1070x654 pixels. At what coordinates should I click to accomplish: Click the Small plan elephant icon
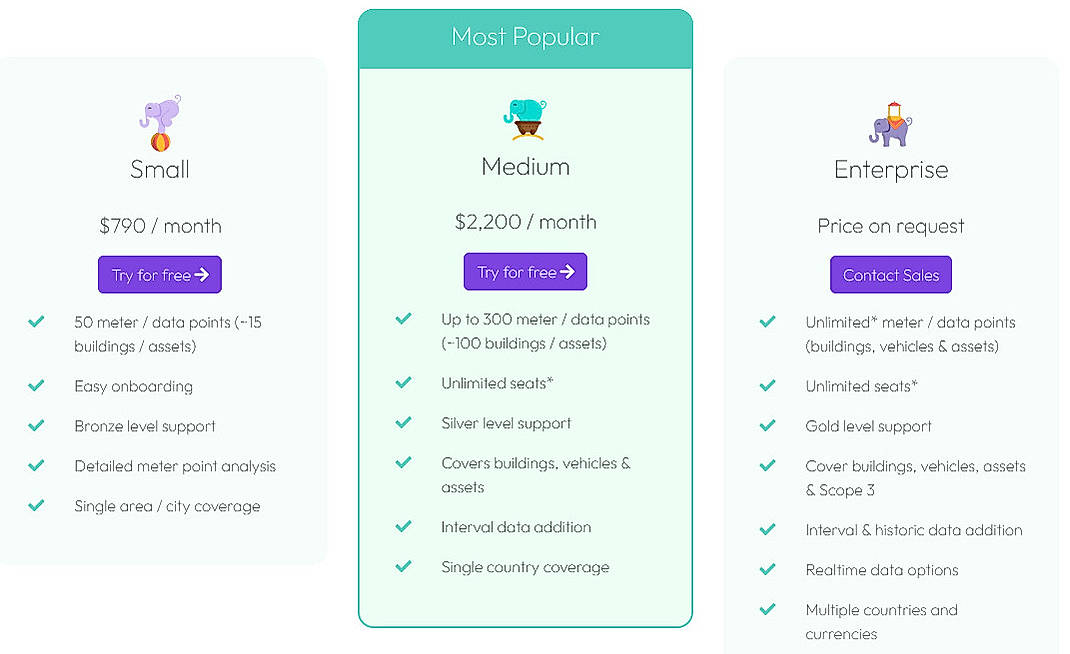point(160,120)
